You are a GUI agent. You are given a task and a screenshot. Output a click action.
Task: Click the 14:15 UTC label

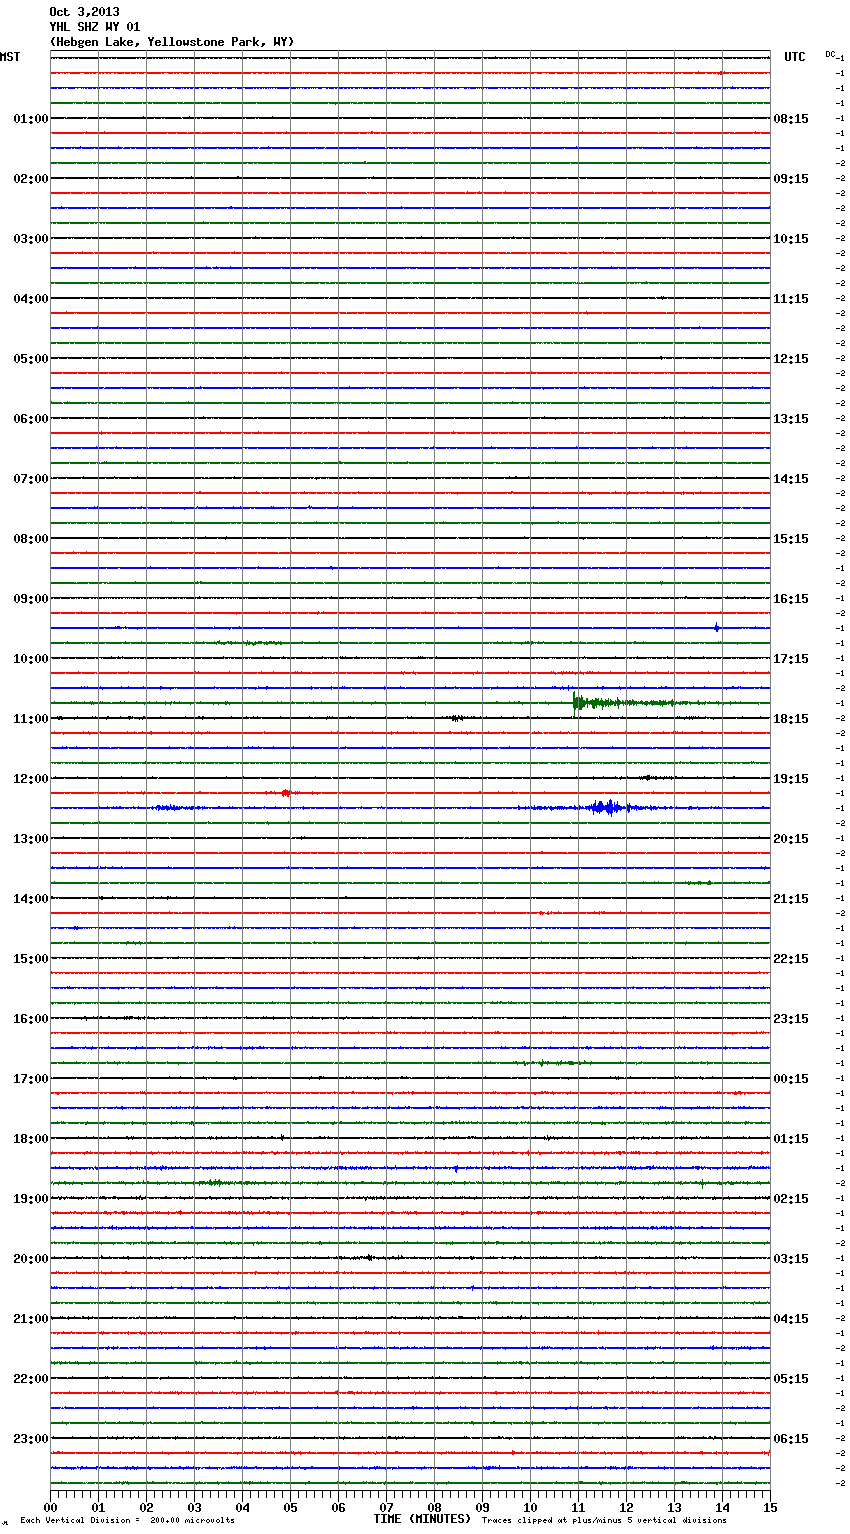coord(791,479)
